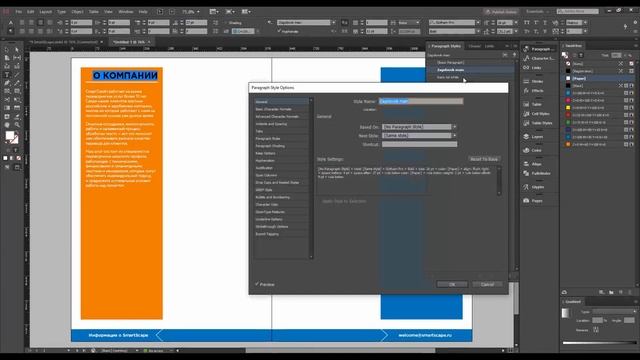640x360 pixels.
Task: Click the fill/stroke swatch in the toolbox
Action: click(x=11, y=138)
